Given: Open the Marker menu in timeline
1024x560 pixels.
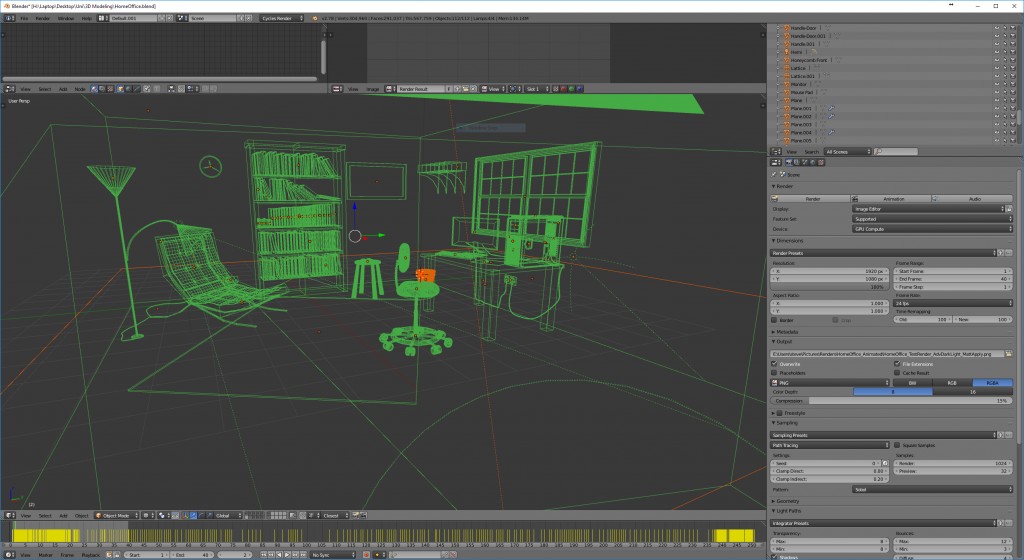Looking at the screenshot, I should [x=45, y=554].
